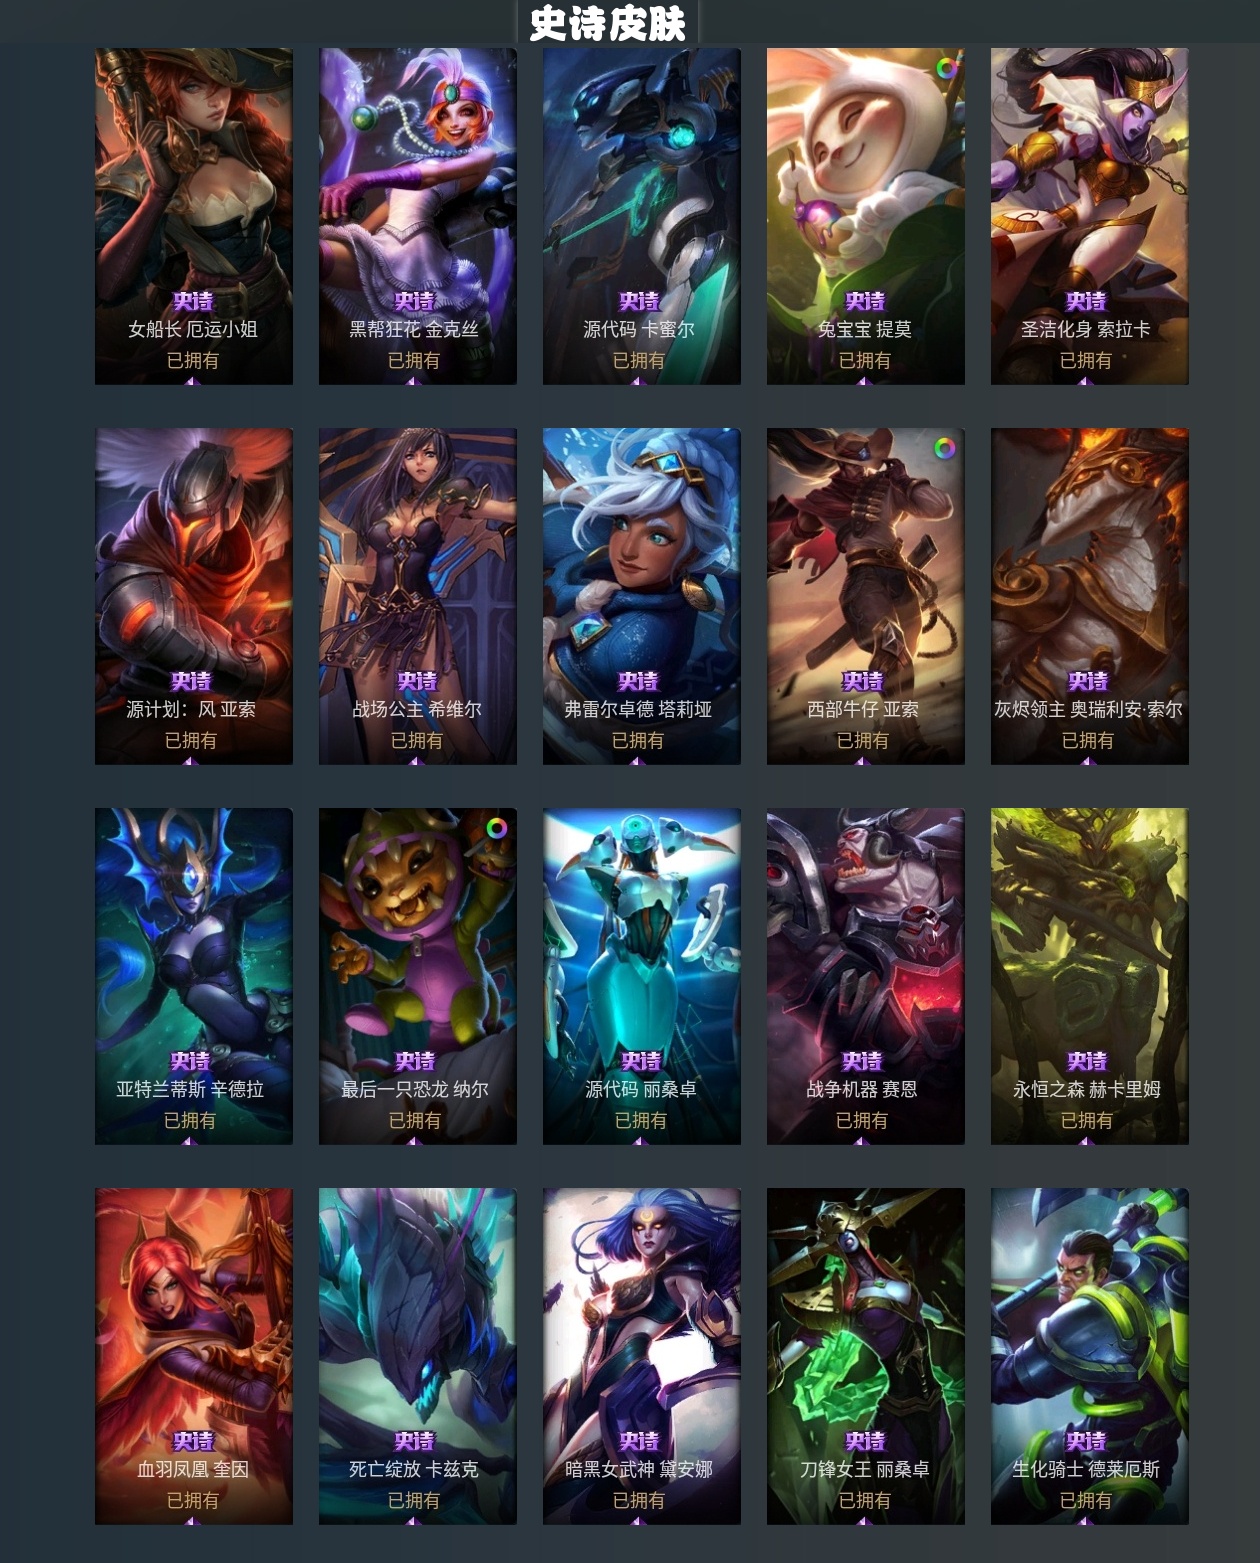
Task: Click the 亚特兰蒂斯 辛德拉 skin name
Action: pos(190,1089)
